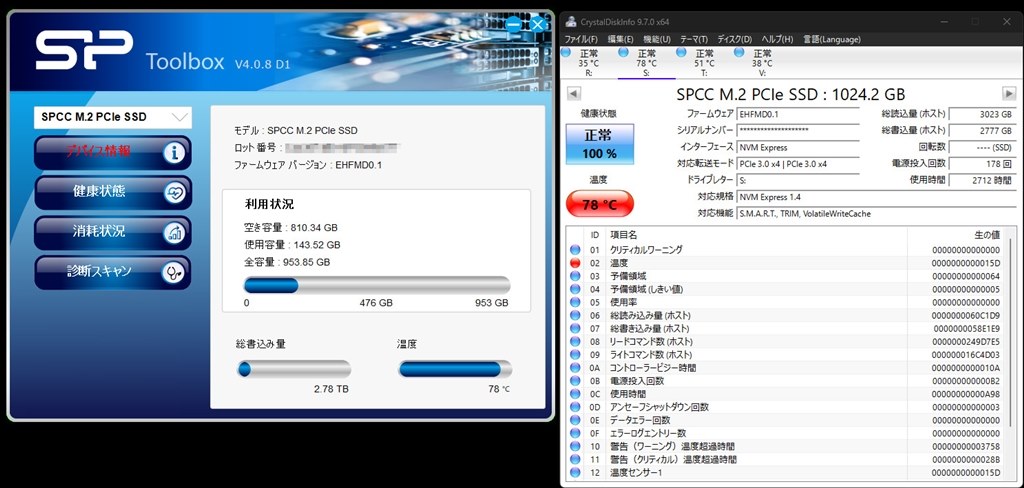Click the status icon for 0B 電源投入回数
The image size is (1024, 488).
tap(575, 380)
